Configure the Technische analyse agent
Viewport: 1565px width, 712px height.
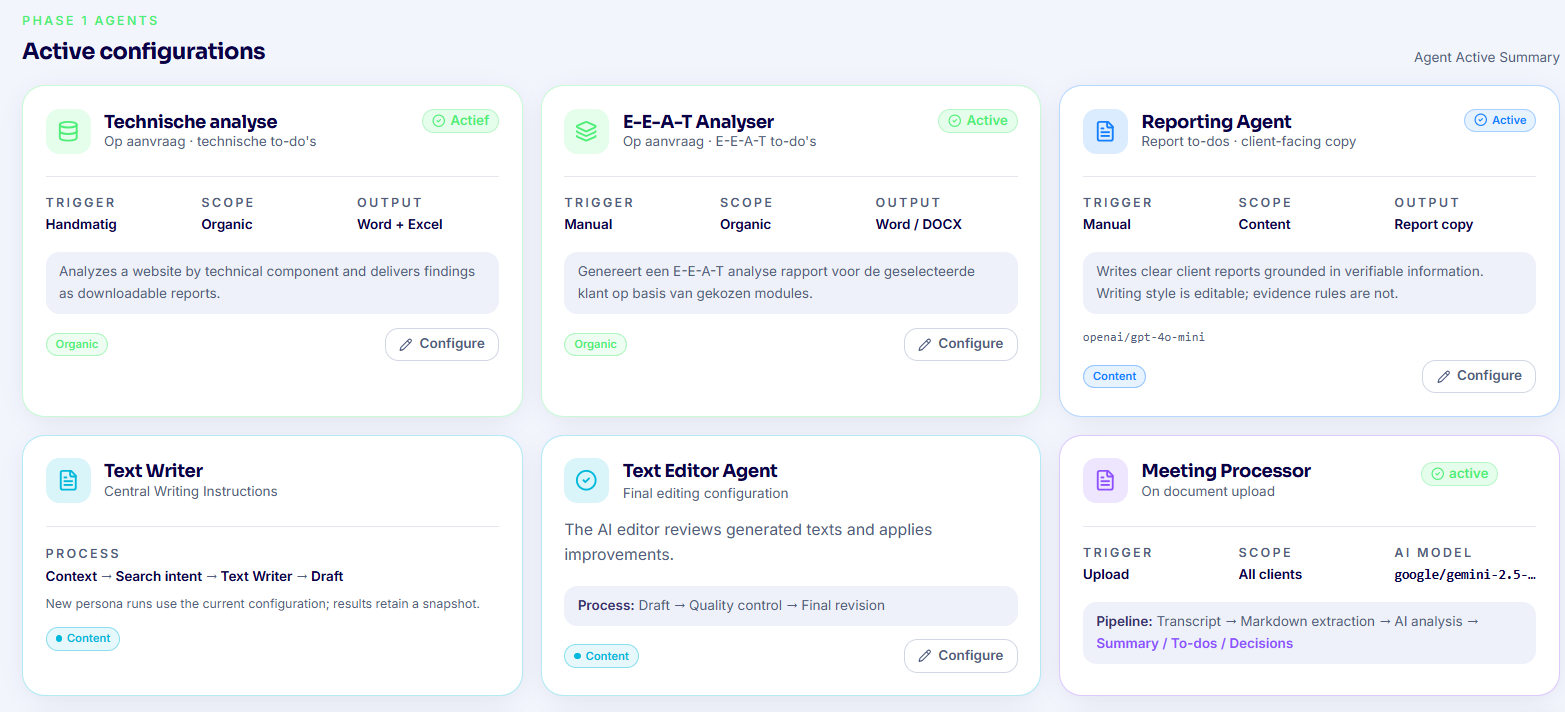[x=442, y=344]
